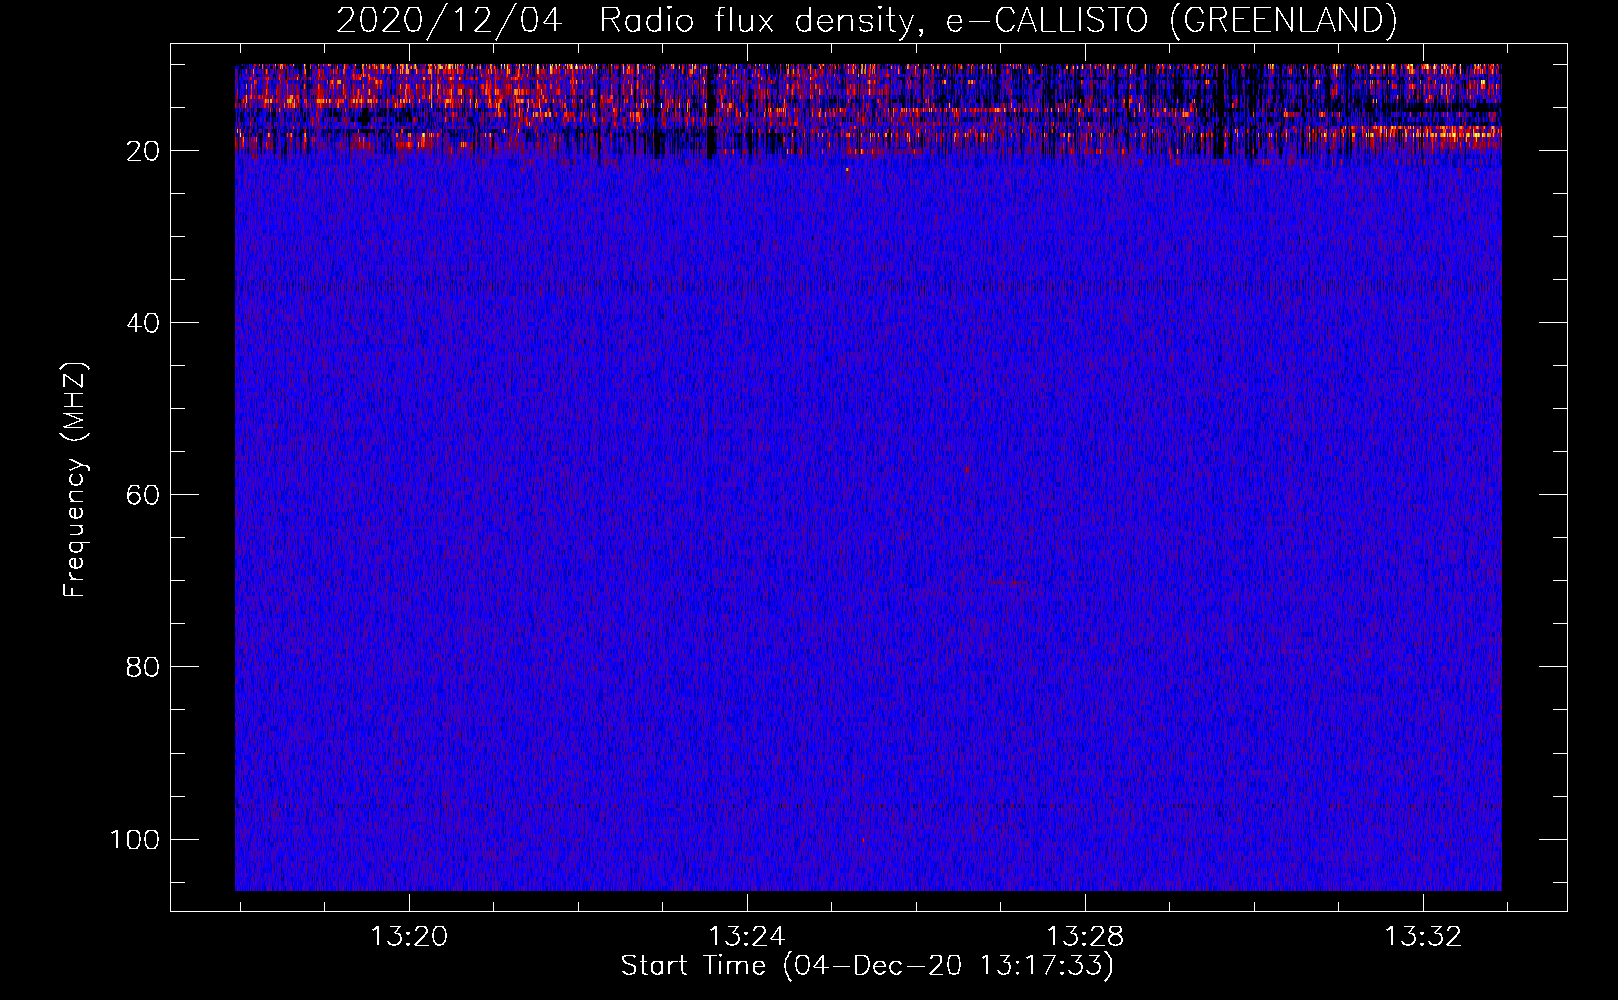Click the 13:24 time axis label

point(747,936)
